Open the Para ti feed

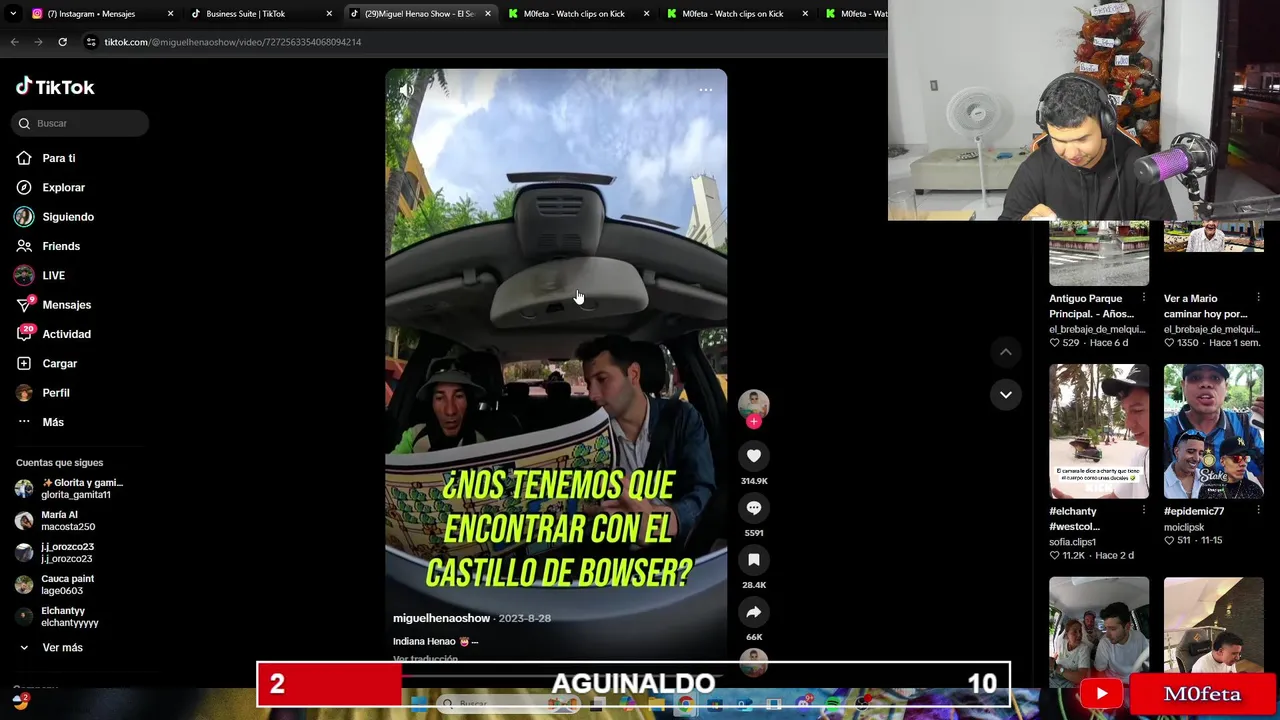click(x=59, y=158)
